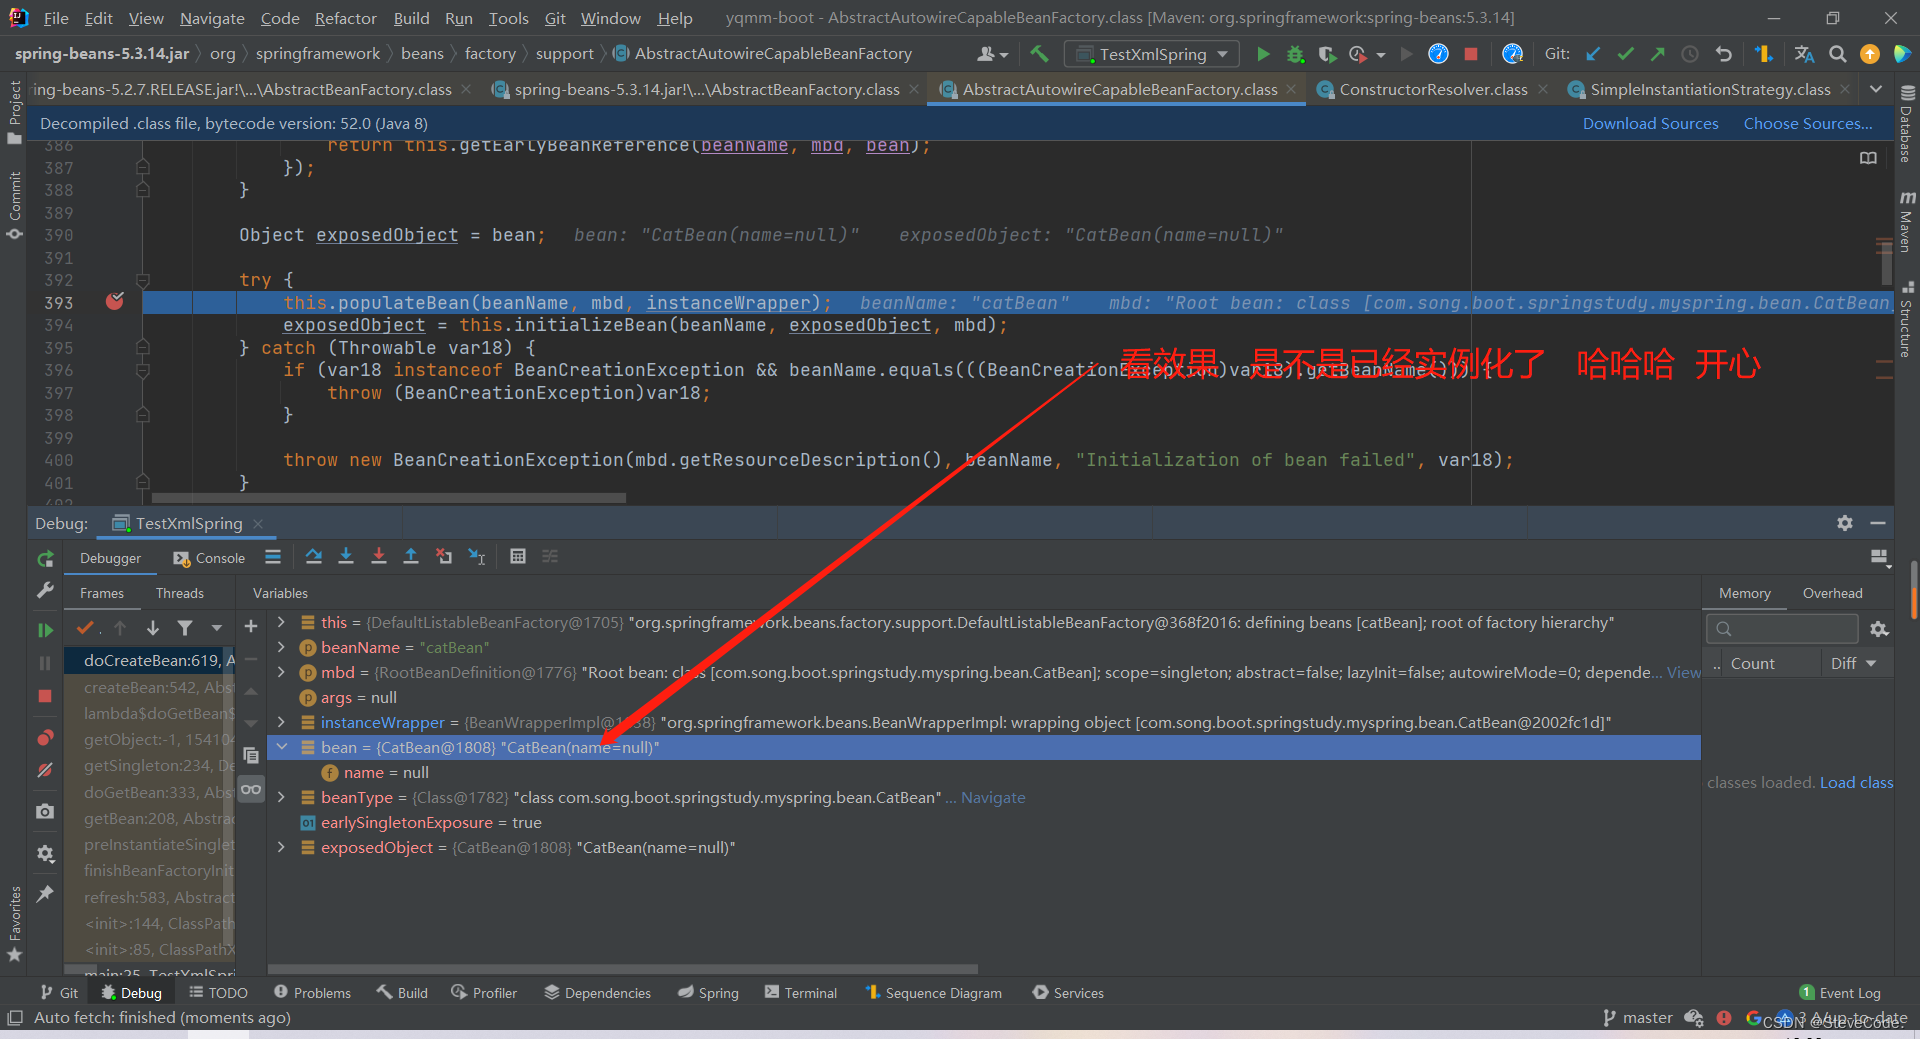The width and height of the screenshot is (1920, 1039).
Task: Resume program with green resume icon
Action: tap(45, 630)
